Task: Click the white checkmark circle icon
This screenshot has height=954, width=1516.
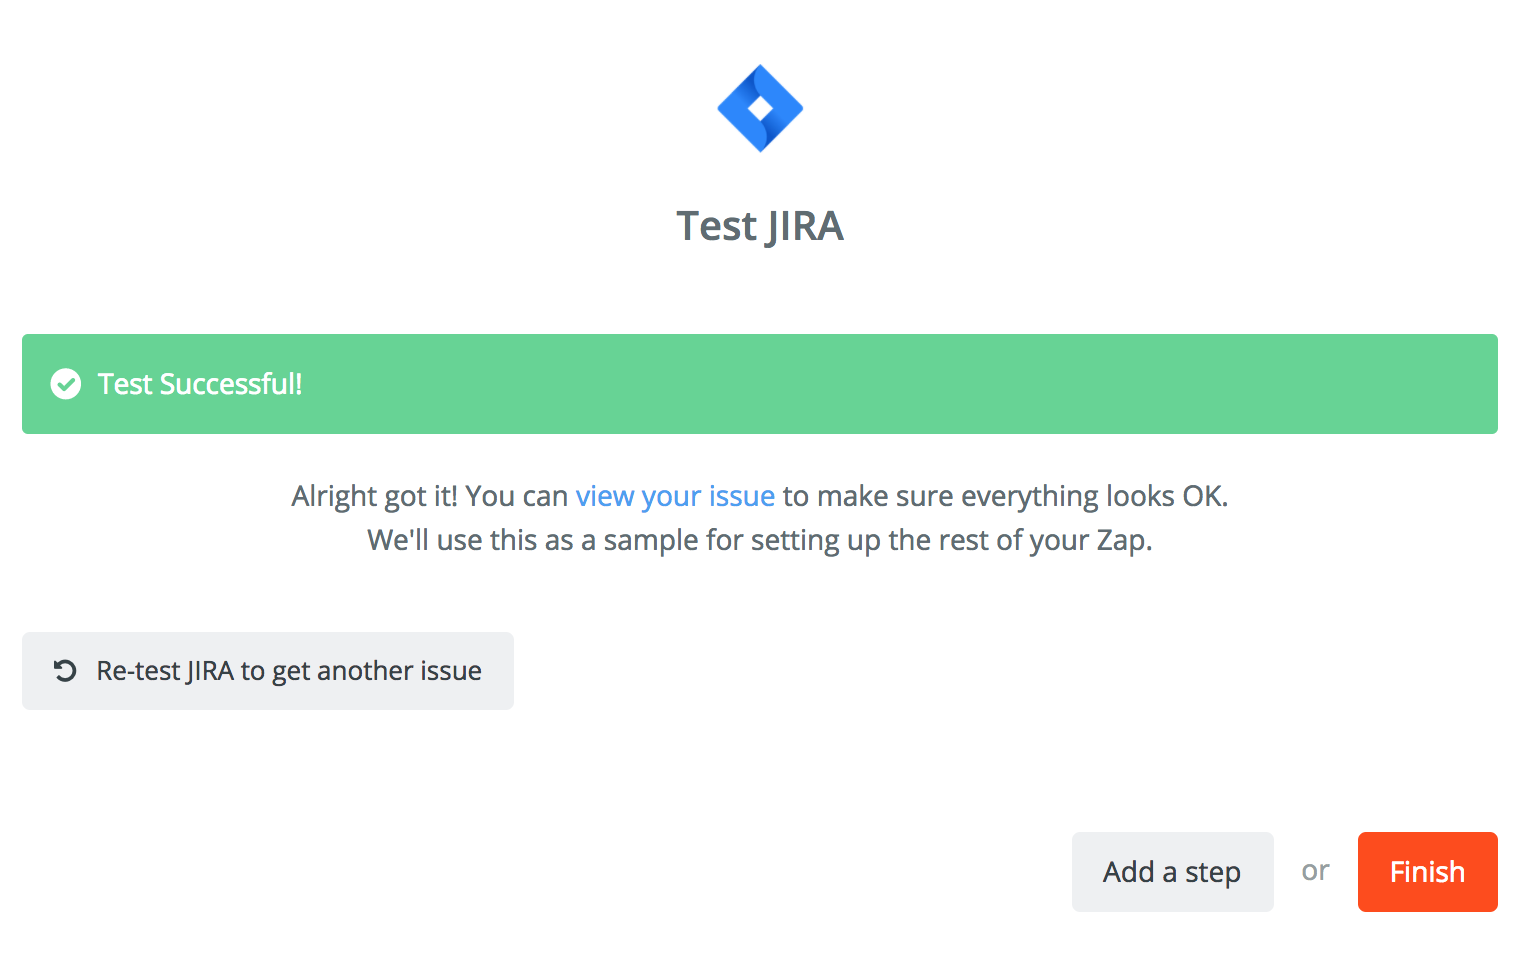Action: [66, 384]
